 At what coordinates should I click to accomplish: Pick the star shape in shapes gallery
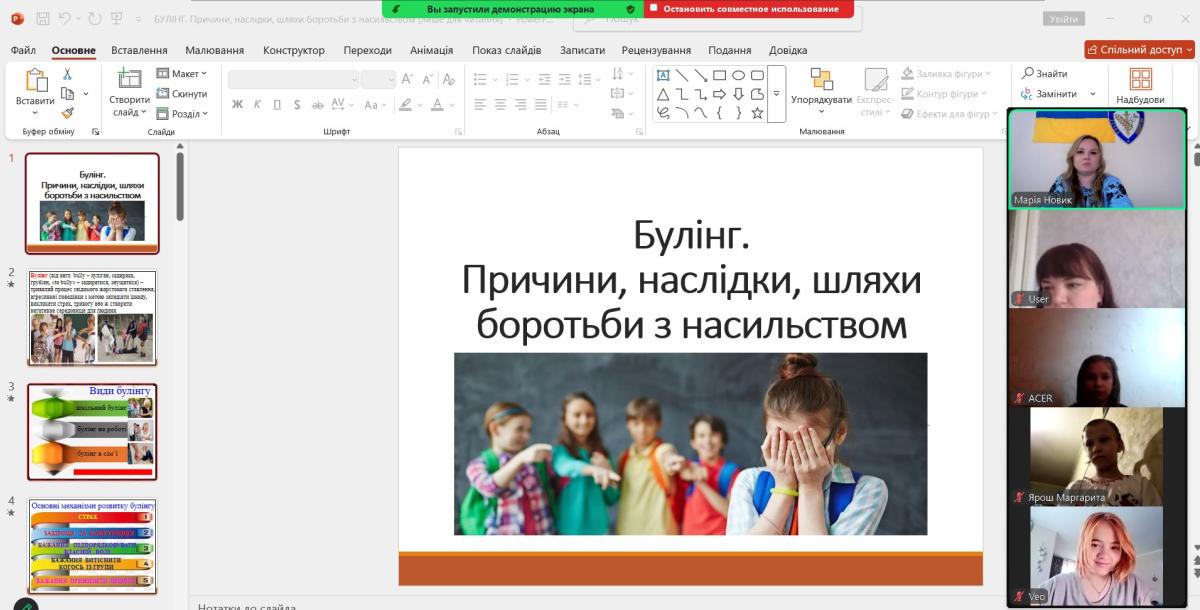coord(757,113)
